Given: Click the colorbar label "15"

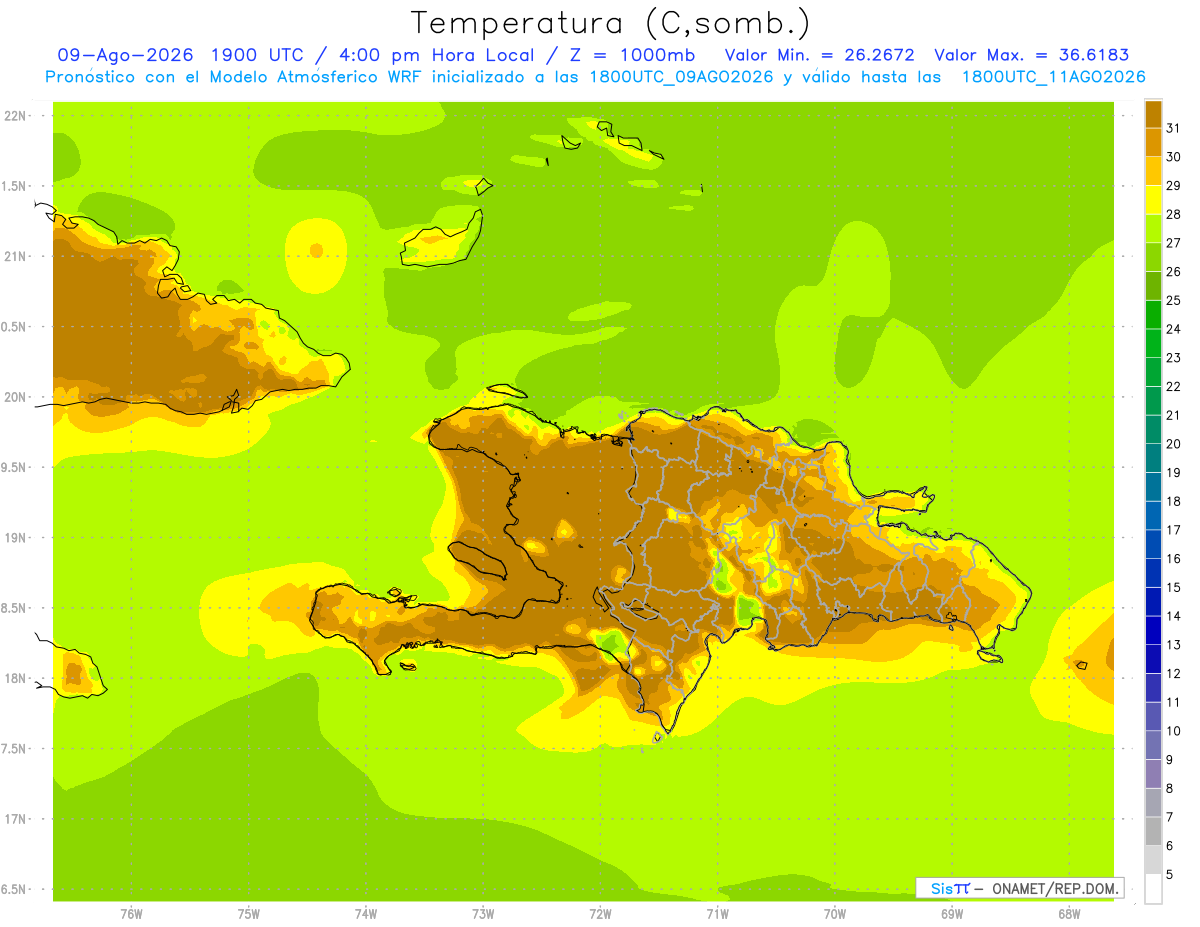Looking at the screenshot, I should pos(1173,587).
